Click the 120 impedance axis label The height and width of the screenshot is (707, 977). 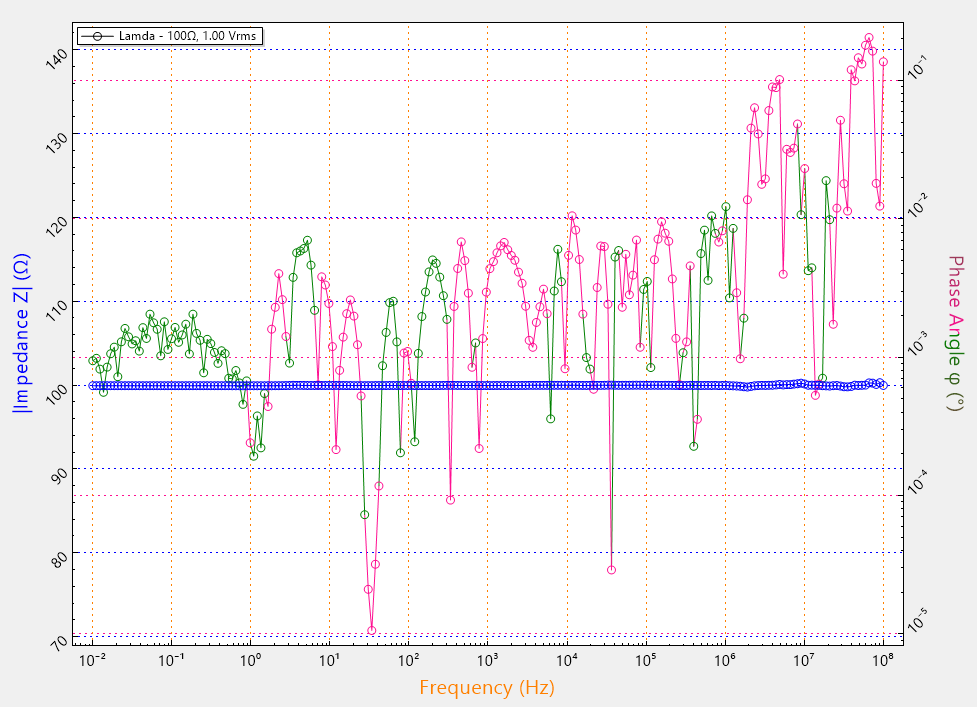pyautogui.click(x=57, y=227)
